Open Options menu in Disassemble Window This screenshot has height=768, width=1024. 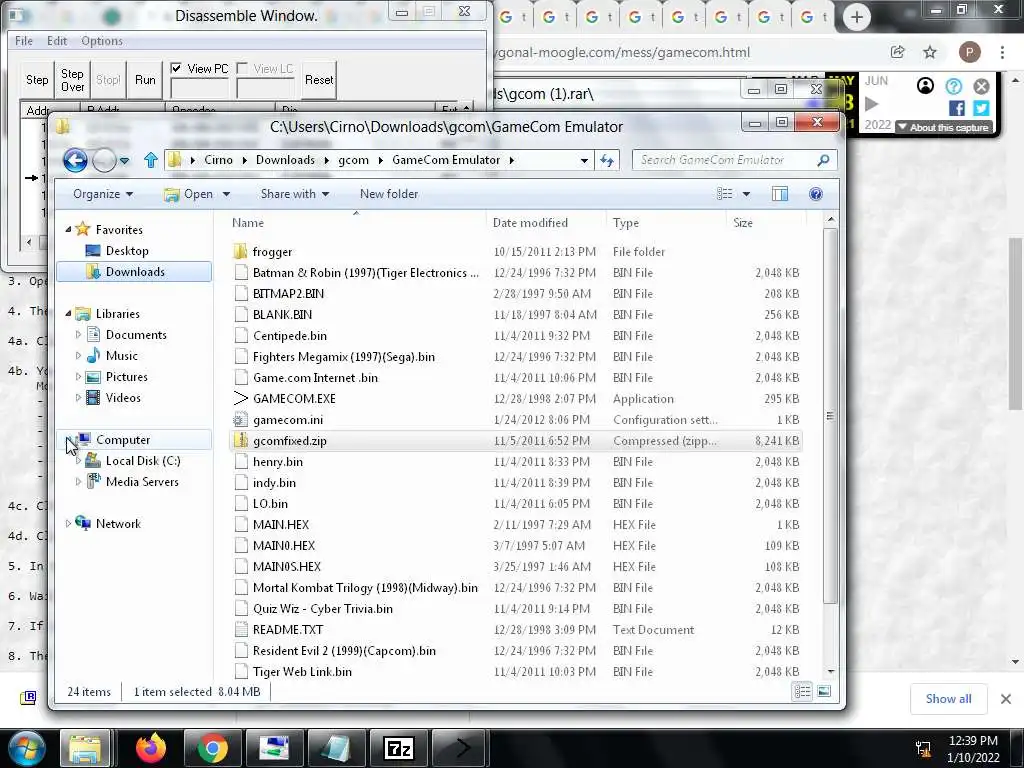102,40
